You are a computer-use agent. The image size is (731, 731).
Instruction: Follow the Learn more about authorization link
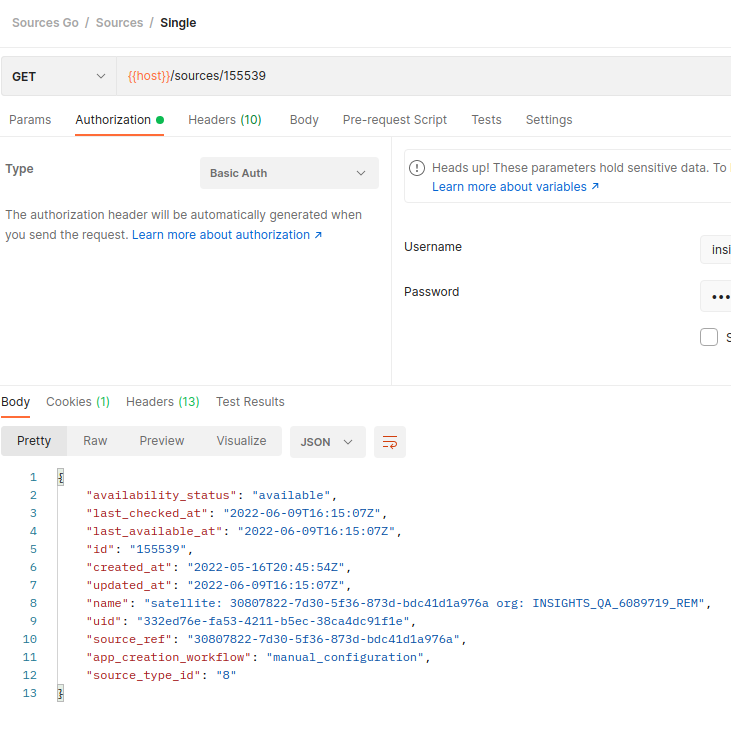tap(227, 235)
